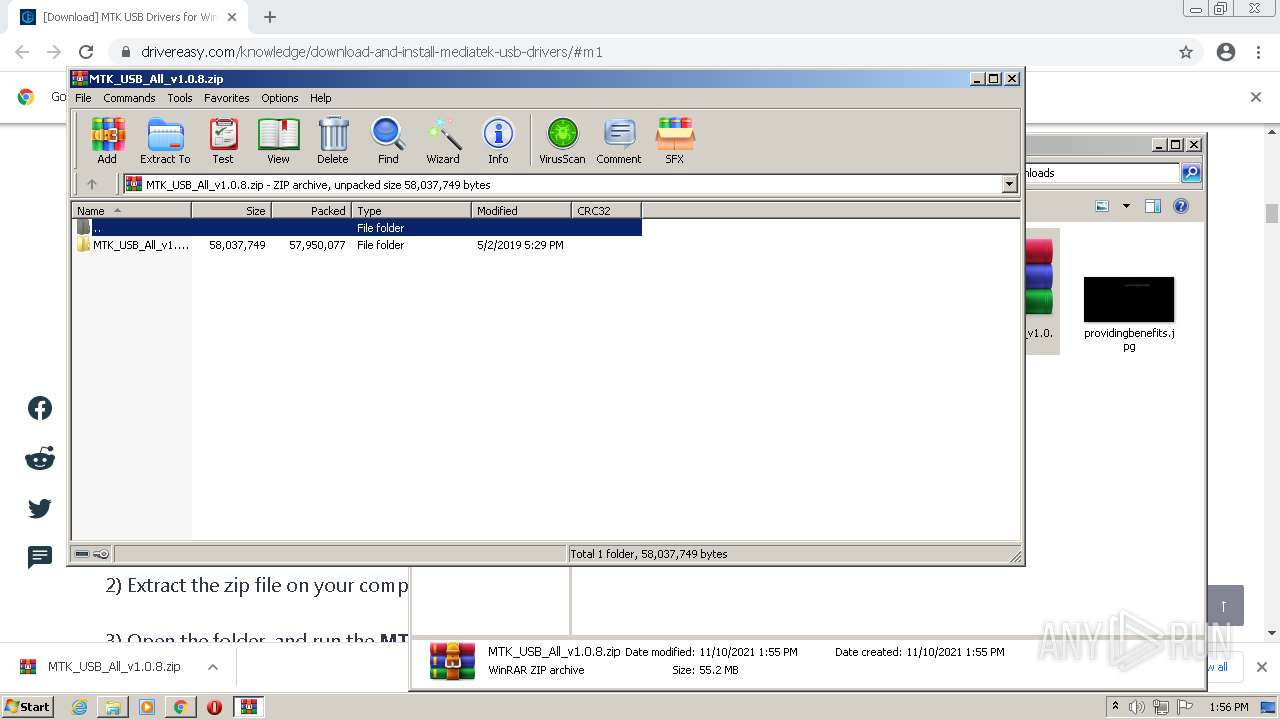
Task: Open the Windows Start menu
Action: coord(27,706)
